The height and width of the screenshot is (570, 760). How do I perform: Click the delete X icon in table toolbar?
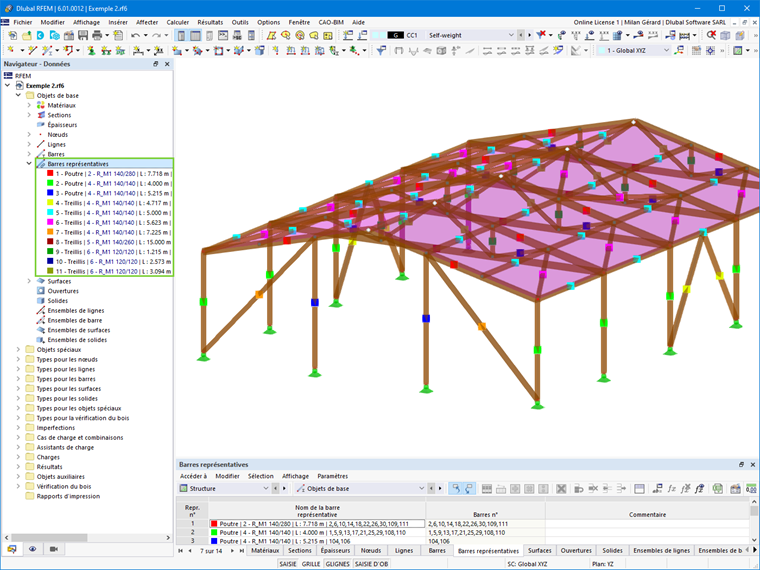(561, 489)
